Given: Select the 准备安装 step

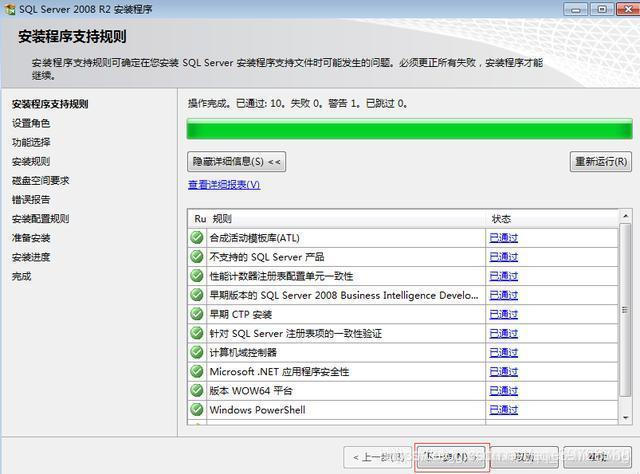Looking at the screenshot, I should coord(31,238).
